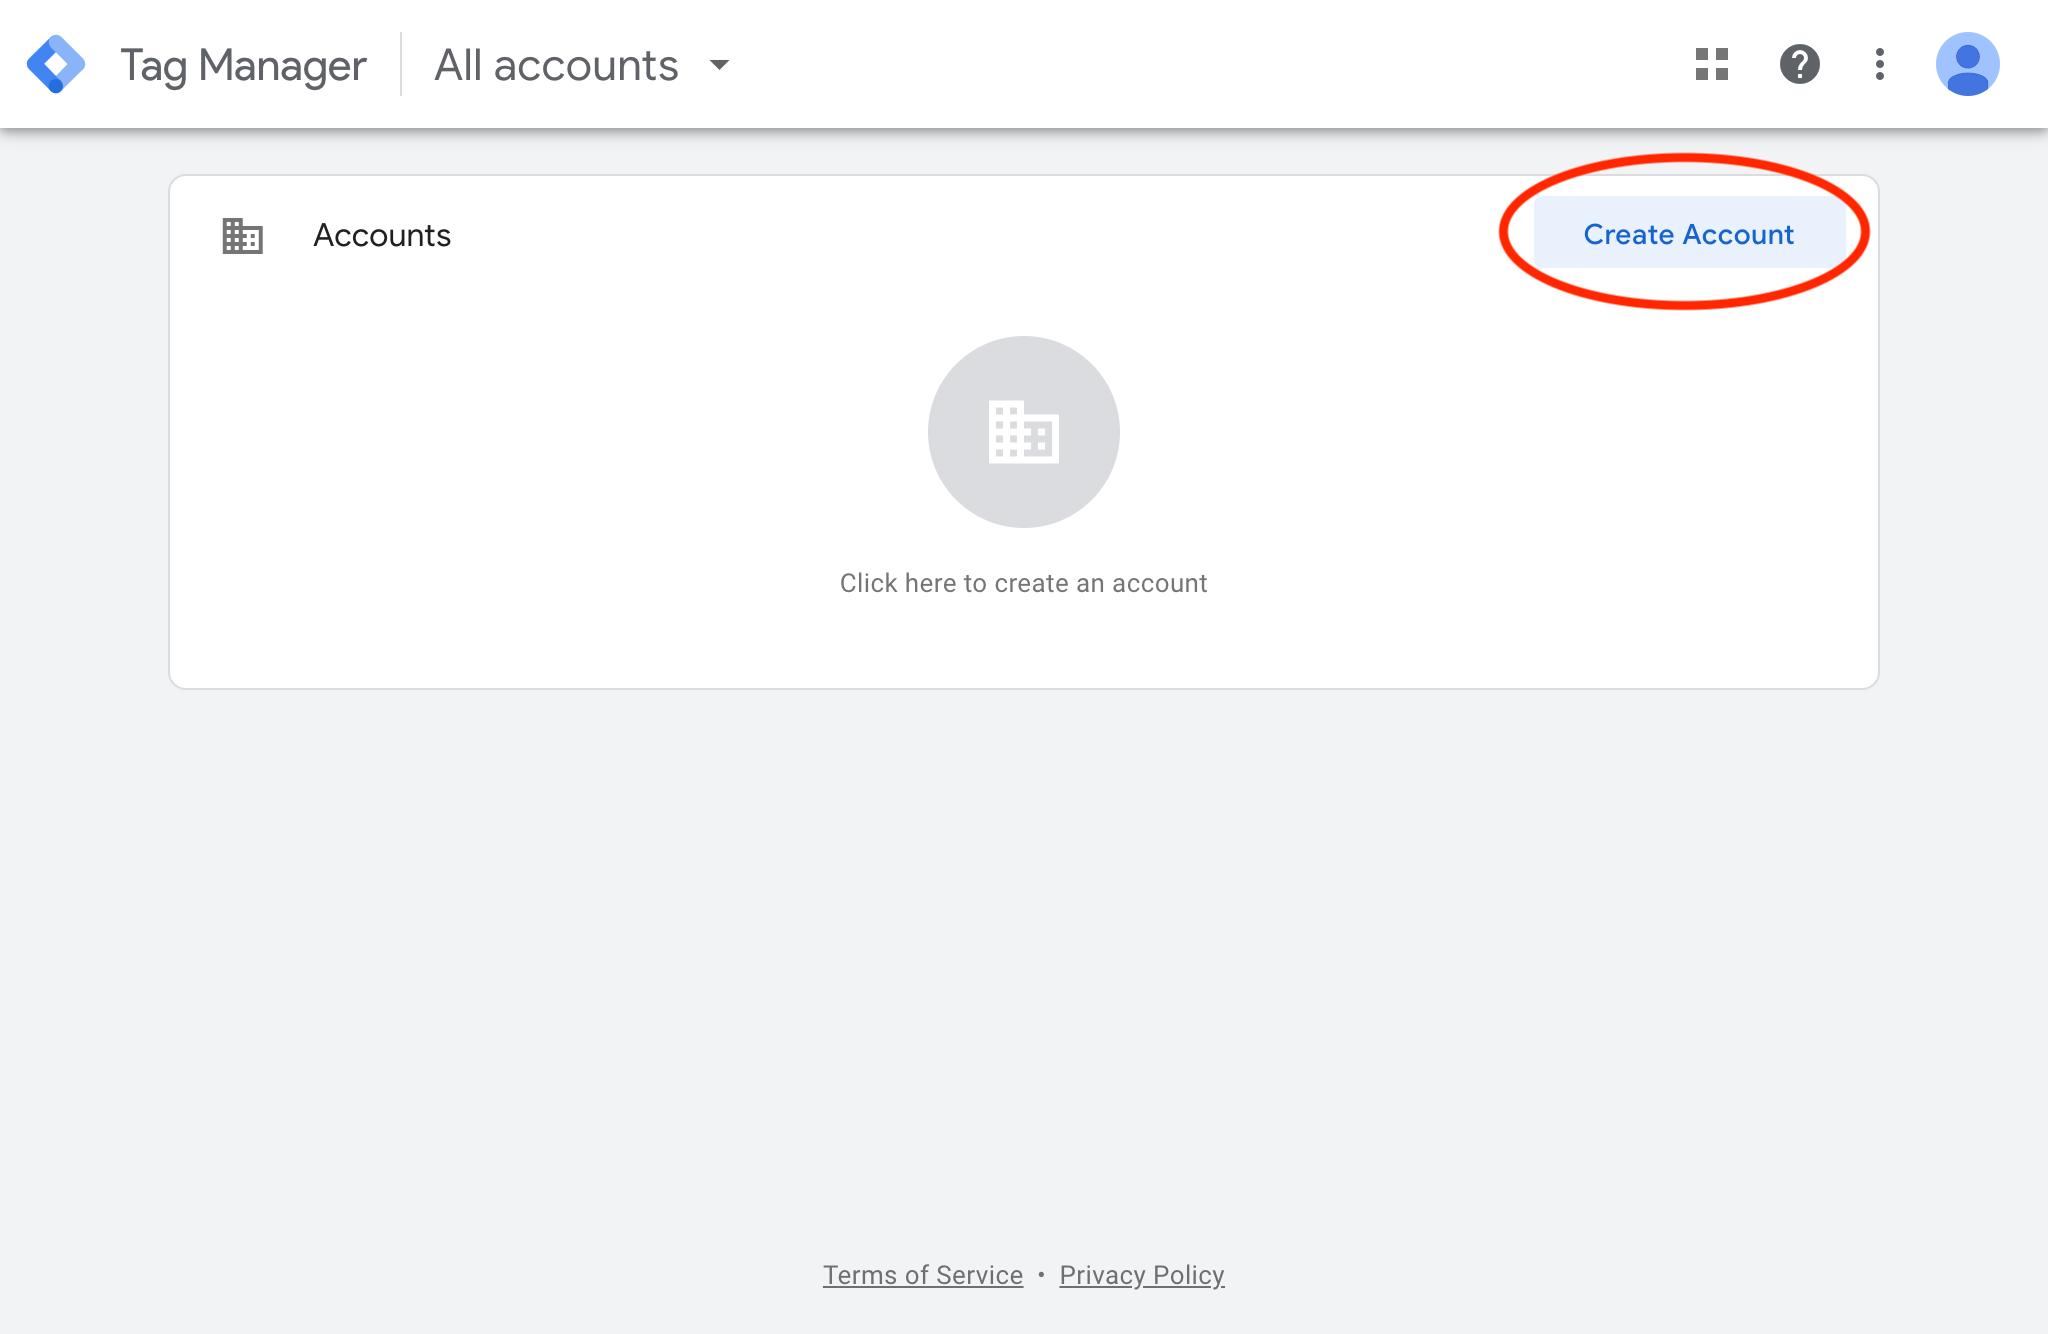Click the large gray circle building icon

tap(1023, 432)
